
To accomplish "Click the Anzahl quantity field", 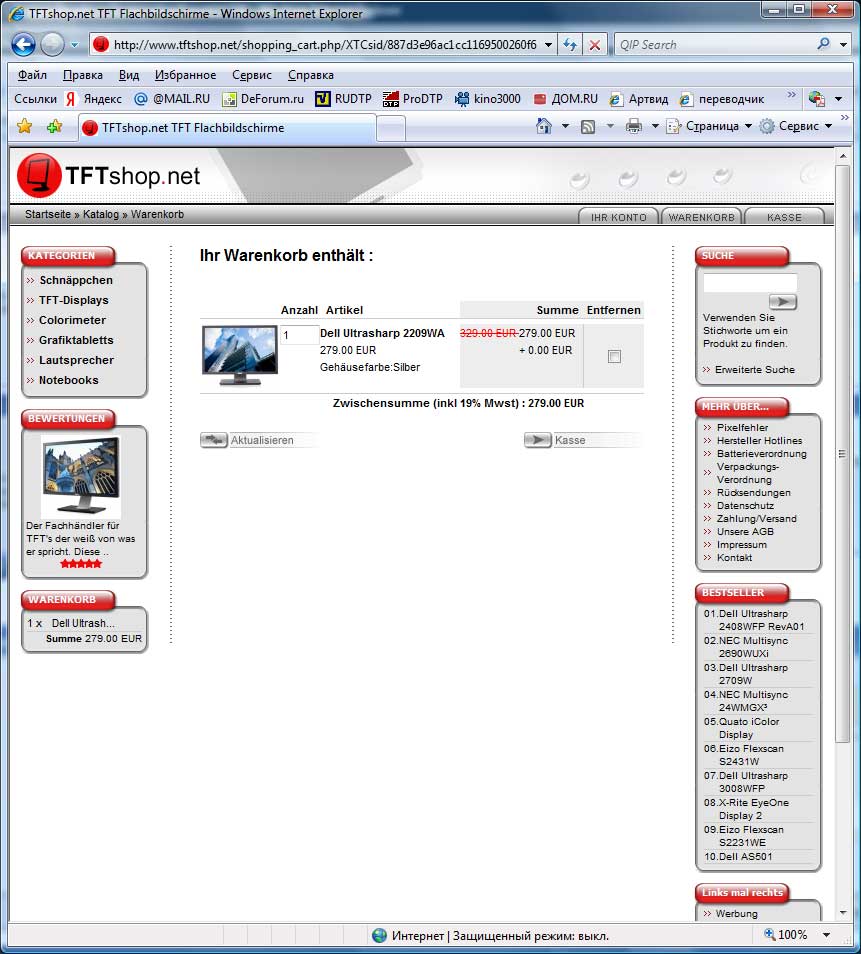I will (x=299, y=335).
